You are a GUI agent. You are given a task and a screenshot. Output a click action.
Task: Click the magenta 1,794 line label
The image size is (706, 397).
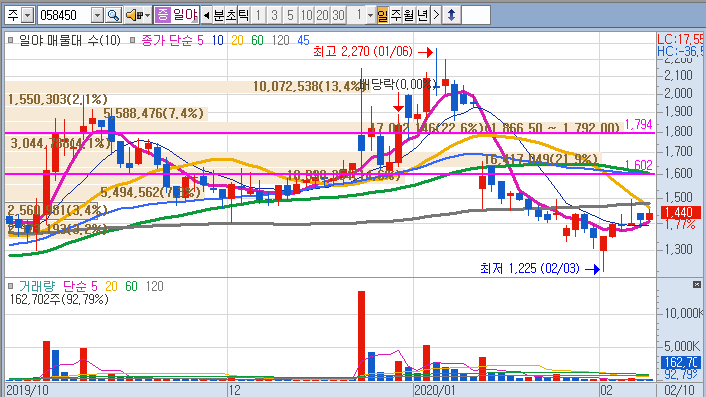[x=638, y=124]
